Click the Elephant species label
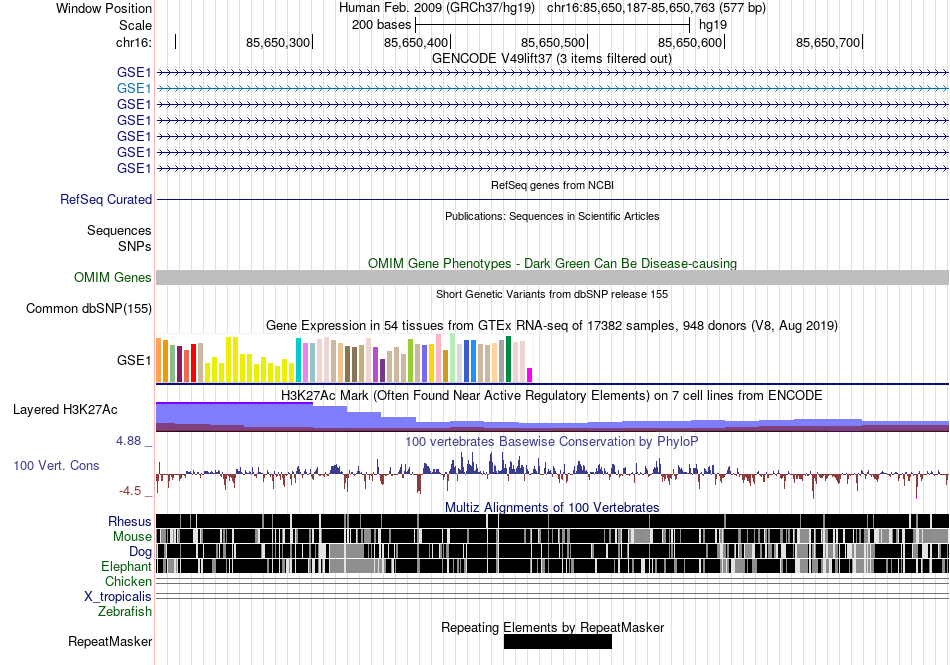Screen dimensions: 950x665 click(x=126, y=566)
